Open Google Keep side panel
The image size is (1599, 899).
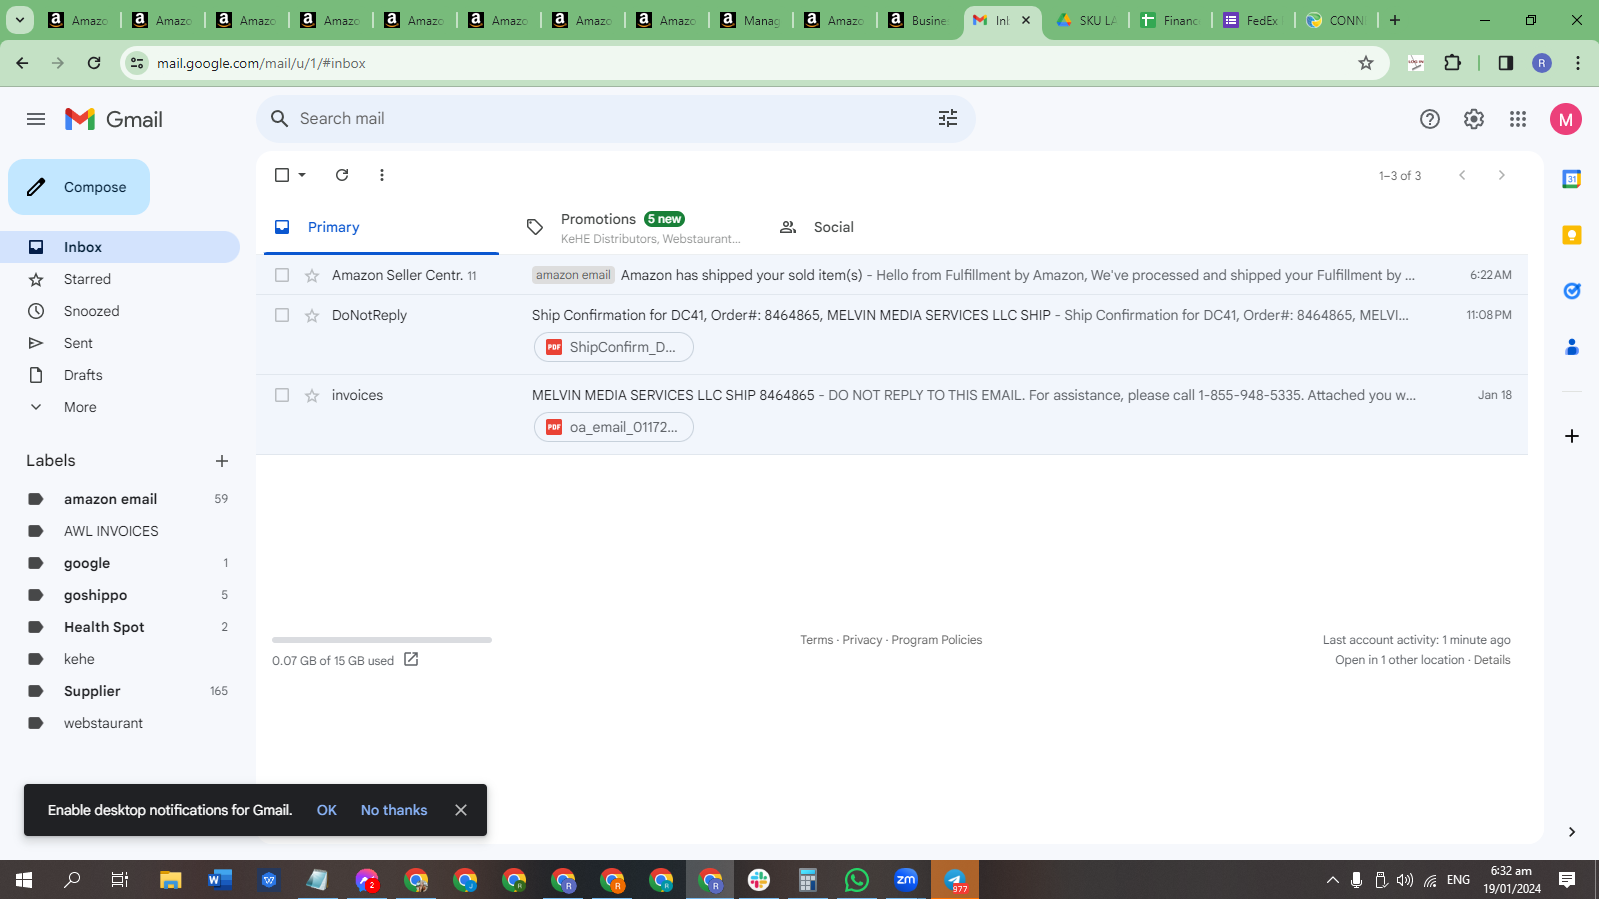[1572, 235]
